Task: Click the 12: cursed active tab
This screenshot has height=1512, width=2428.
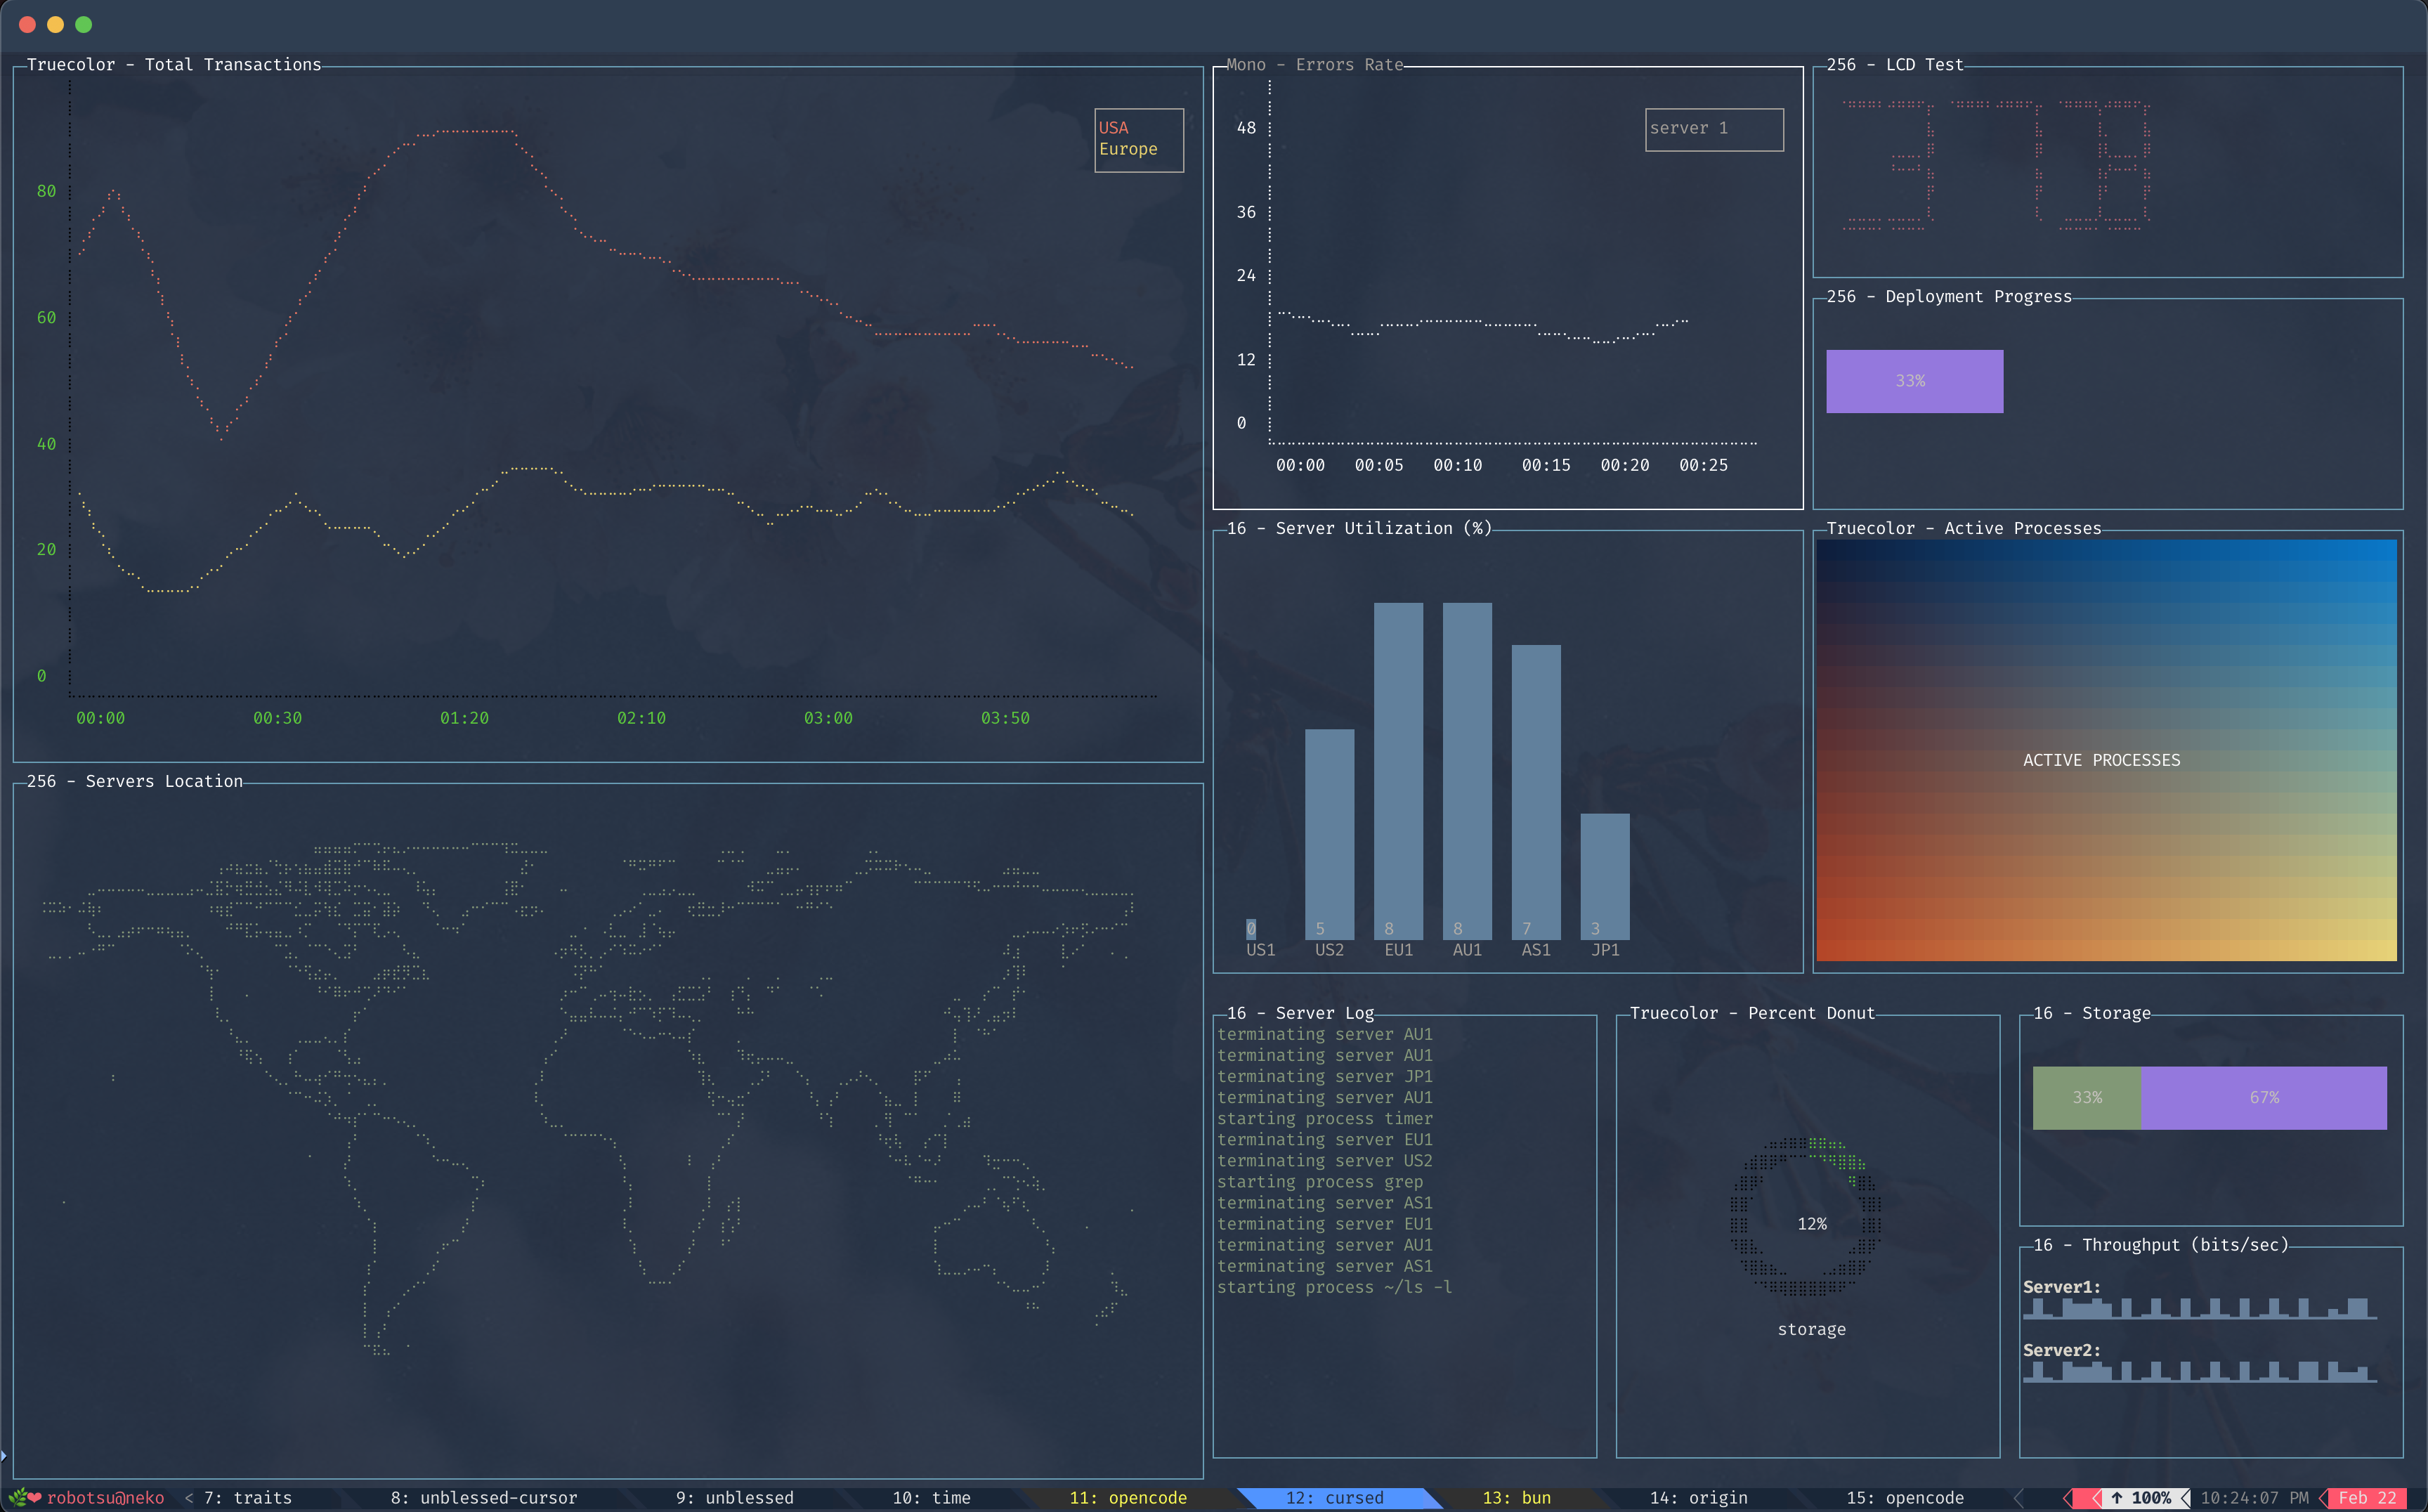Action: 1334,1497
